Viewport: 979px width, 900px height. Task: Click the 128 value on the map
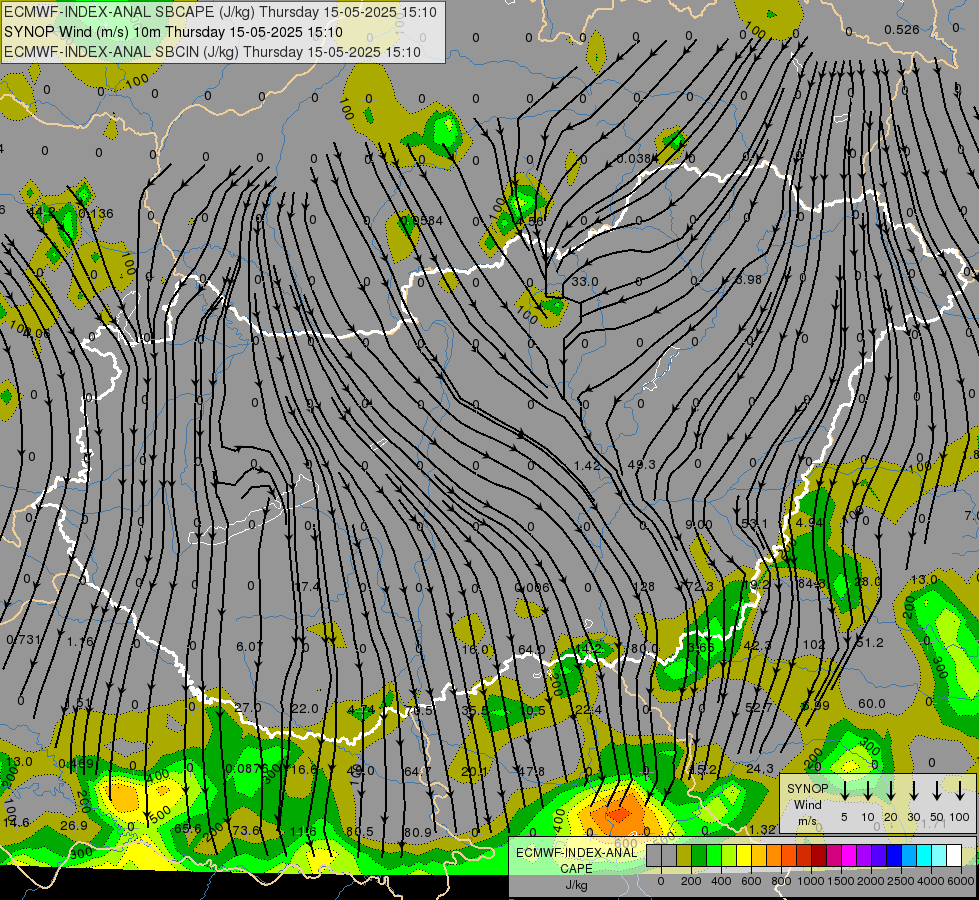pyautogui.click(x=643, y=586)
